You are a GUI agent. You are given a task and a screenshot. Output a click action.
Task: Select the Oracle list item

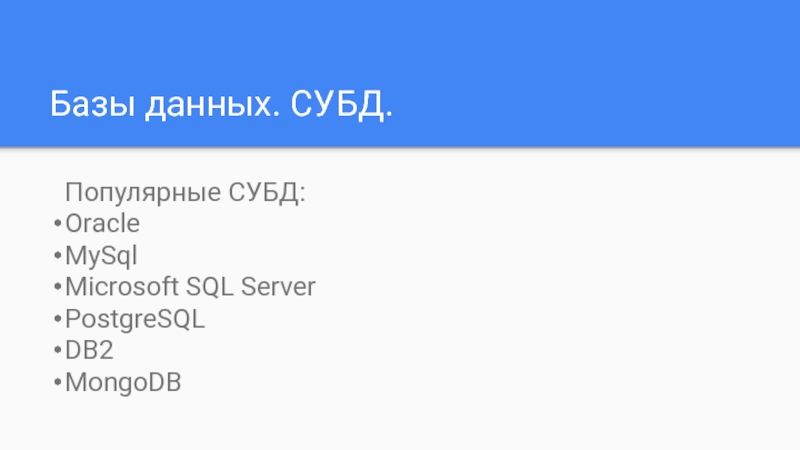[x=102, y=223]
